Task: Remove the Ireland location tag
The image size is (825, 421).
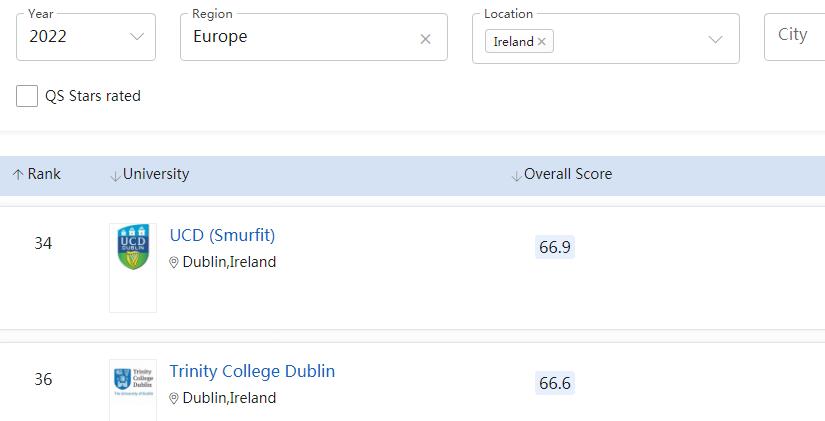Action: tap(542, 42)
